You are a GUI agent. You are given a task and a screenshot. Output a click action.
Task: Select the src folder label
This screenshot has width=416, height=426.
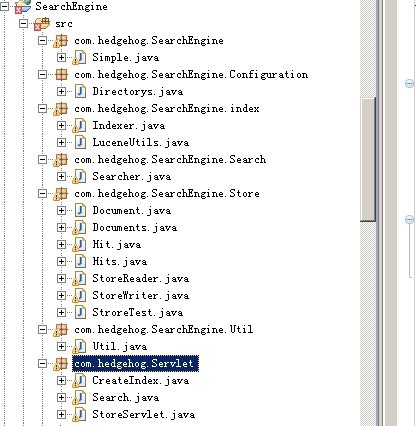64,24
